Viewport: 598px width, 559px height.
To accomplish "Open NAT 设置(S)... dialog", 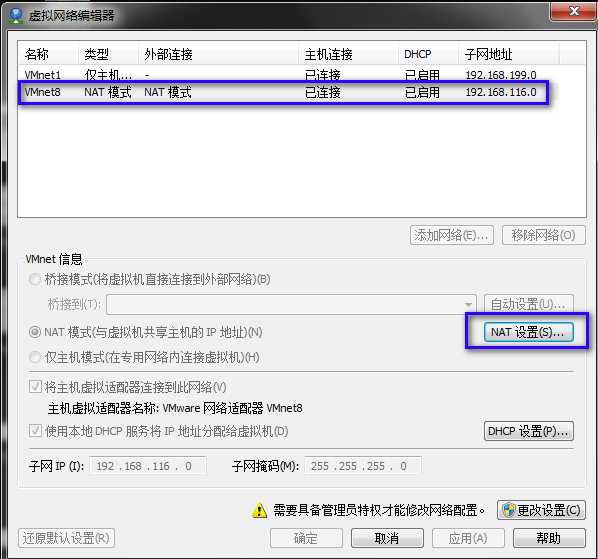I will pyautogui.click(x=529, y=332).
